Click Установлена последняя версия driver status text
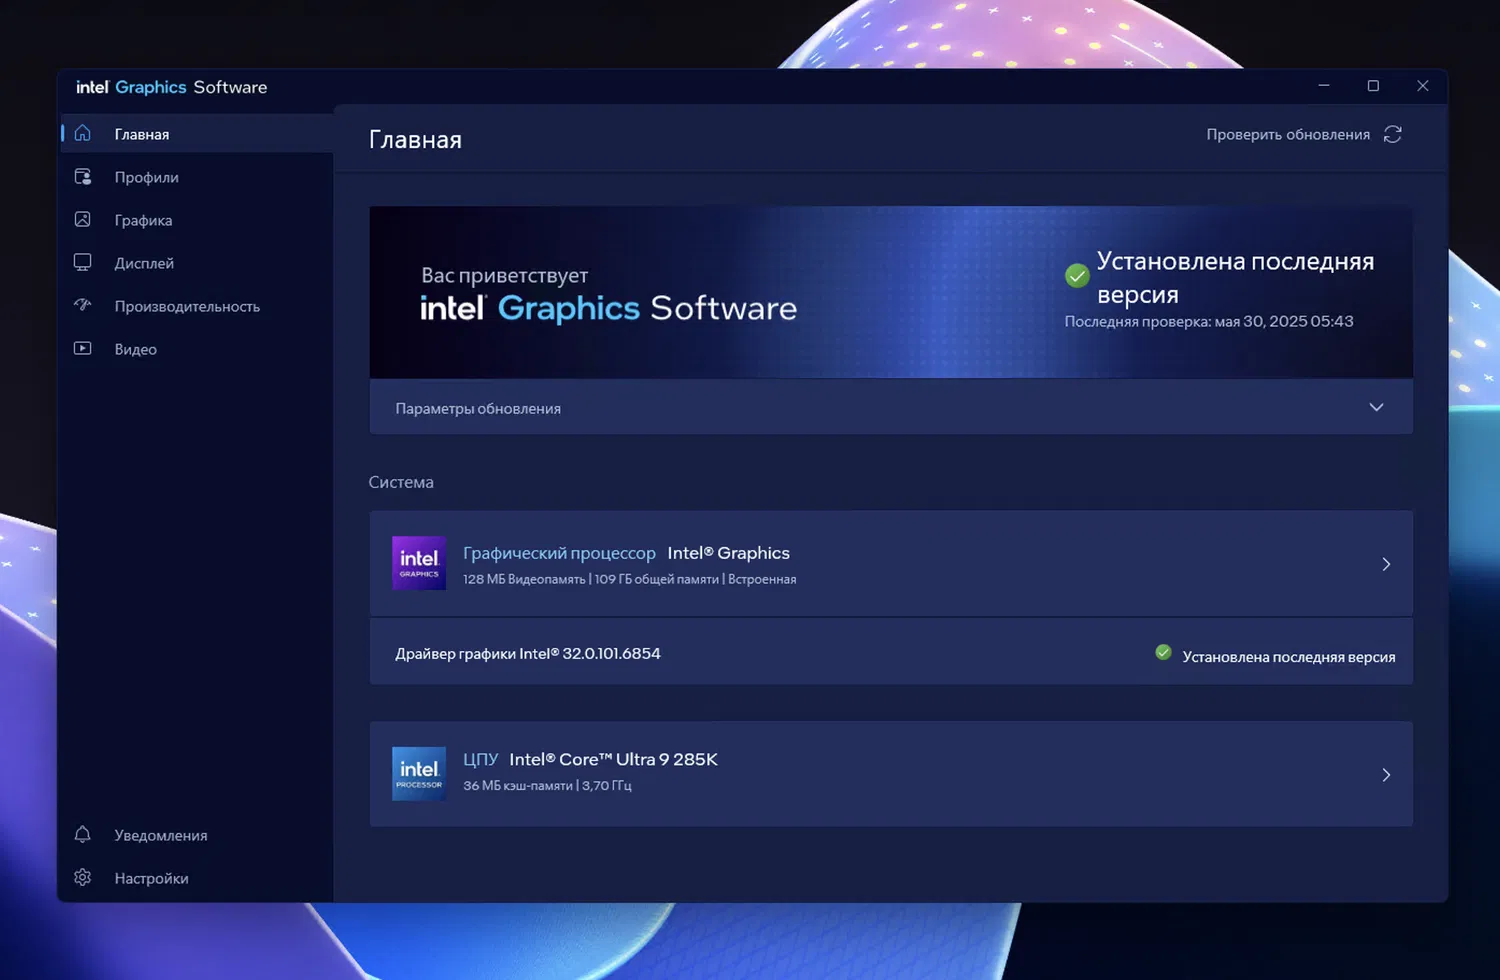The image size is (1500, 980). (x=1289, y=657)
